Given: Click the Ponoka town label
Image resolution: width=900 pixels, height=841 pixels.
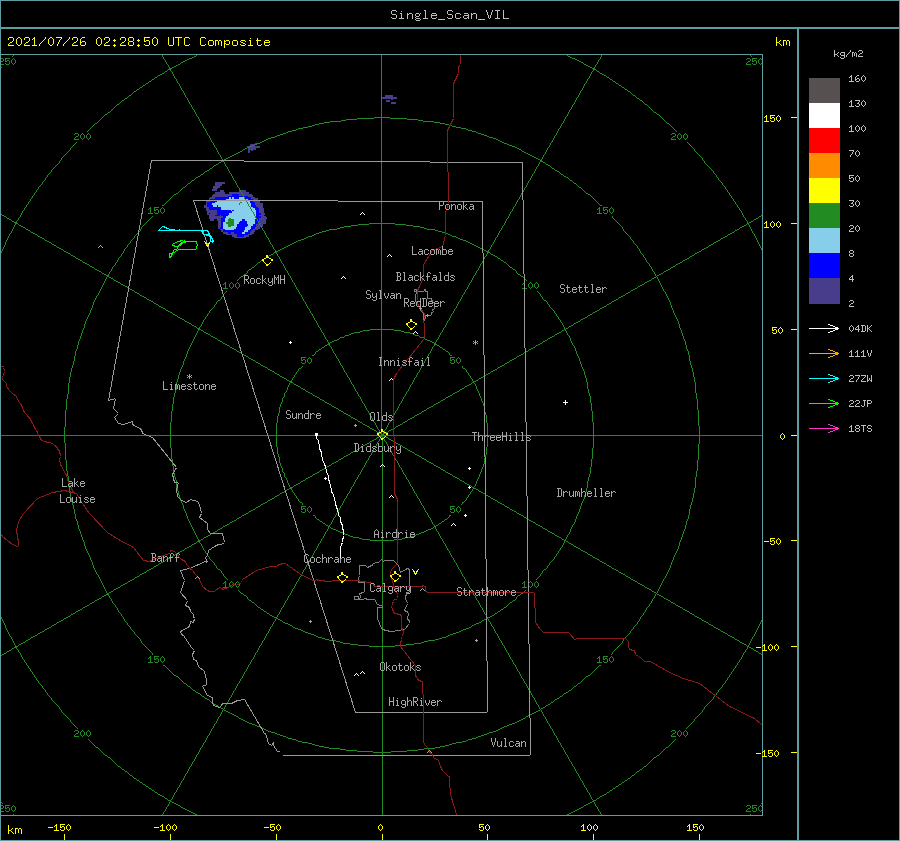Looking at the screenshot, I should coord(456,206).
